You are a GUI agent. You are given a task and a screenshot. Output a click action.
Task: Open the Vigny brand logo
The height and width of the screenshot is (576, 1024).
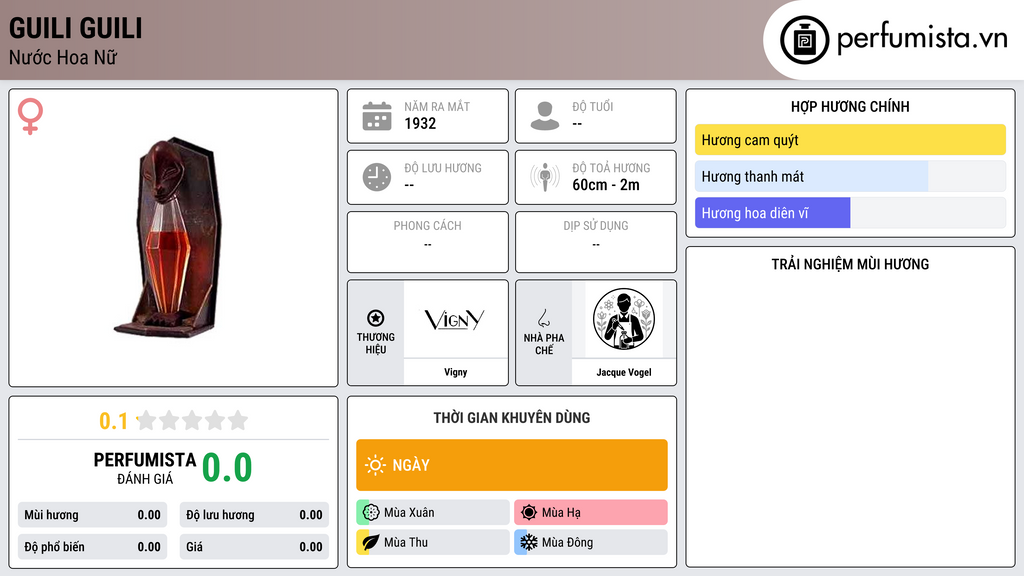click(455, 319)
